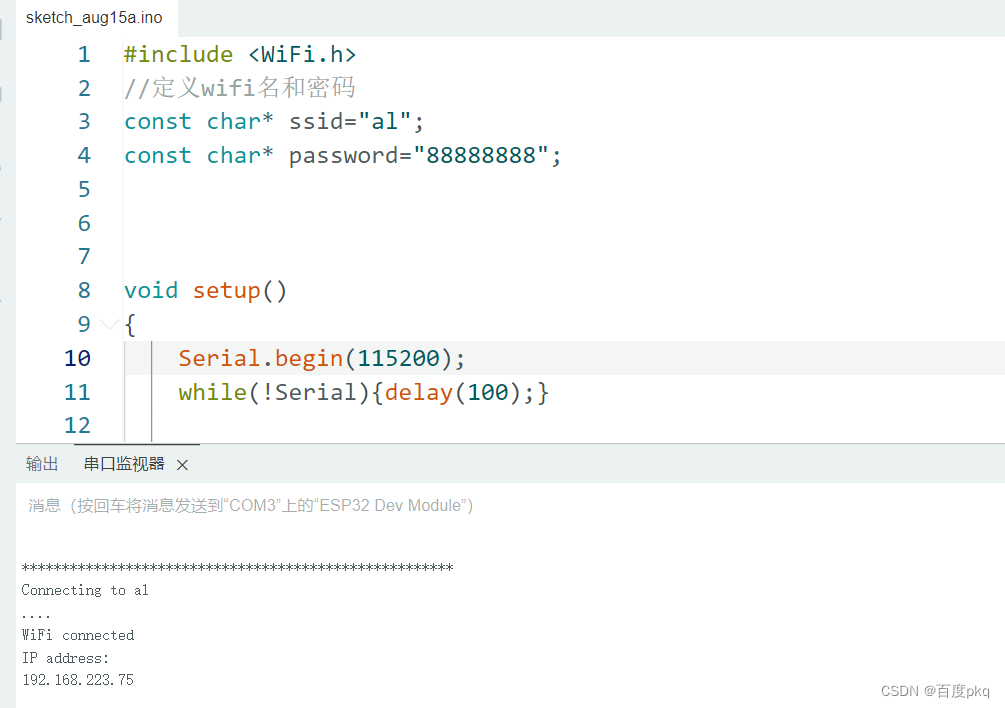1005x708 pixels.
Task: Collapse the setup function fold chevron
Action: [110, 324]
